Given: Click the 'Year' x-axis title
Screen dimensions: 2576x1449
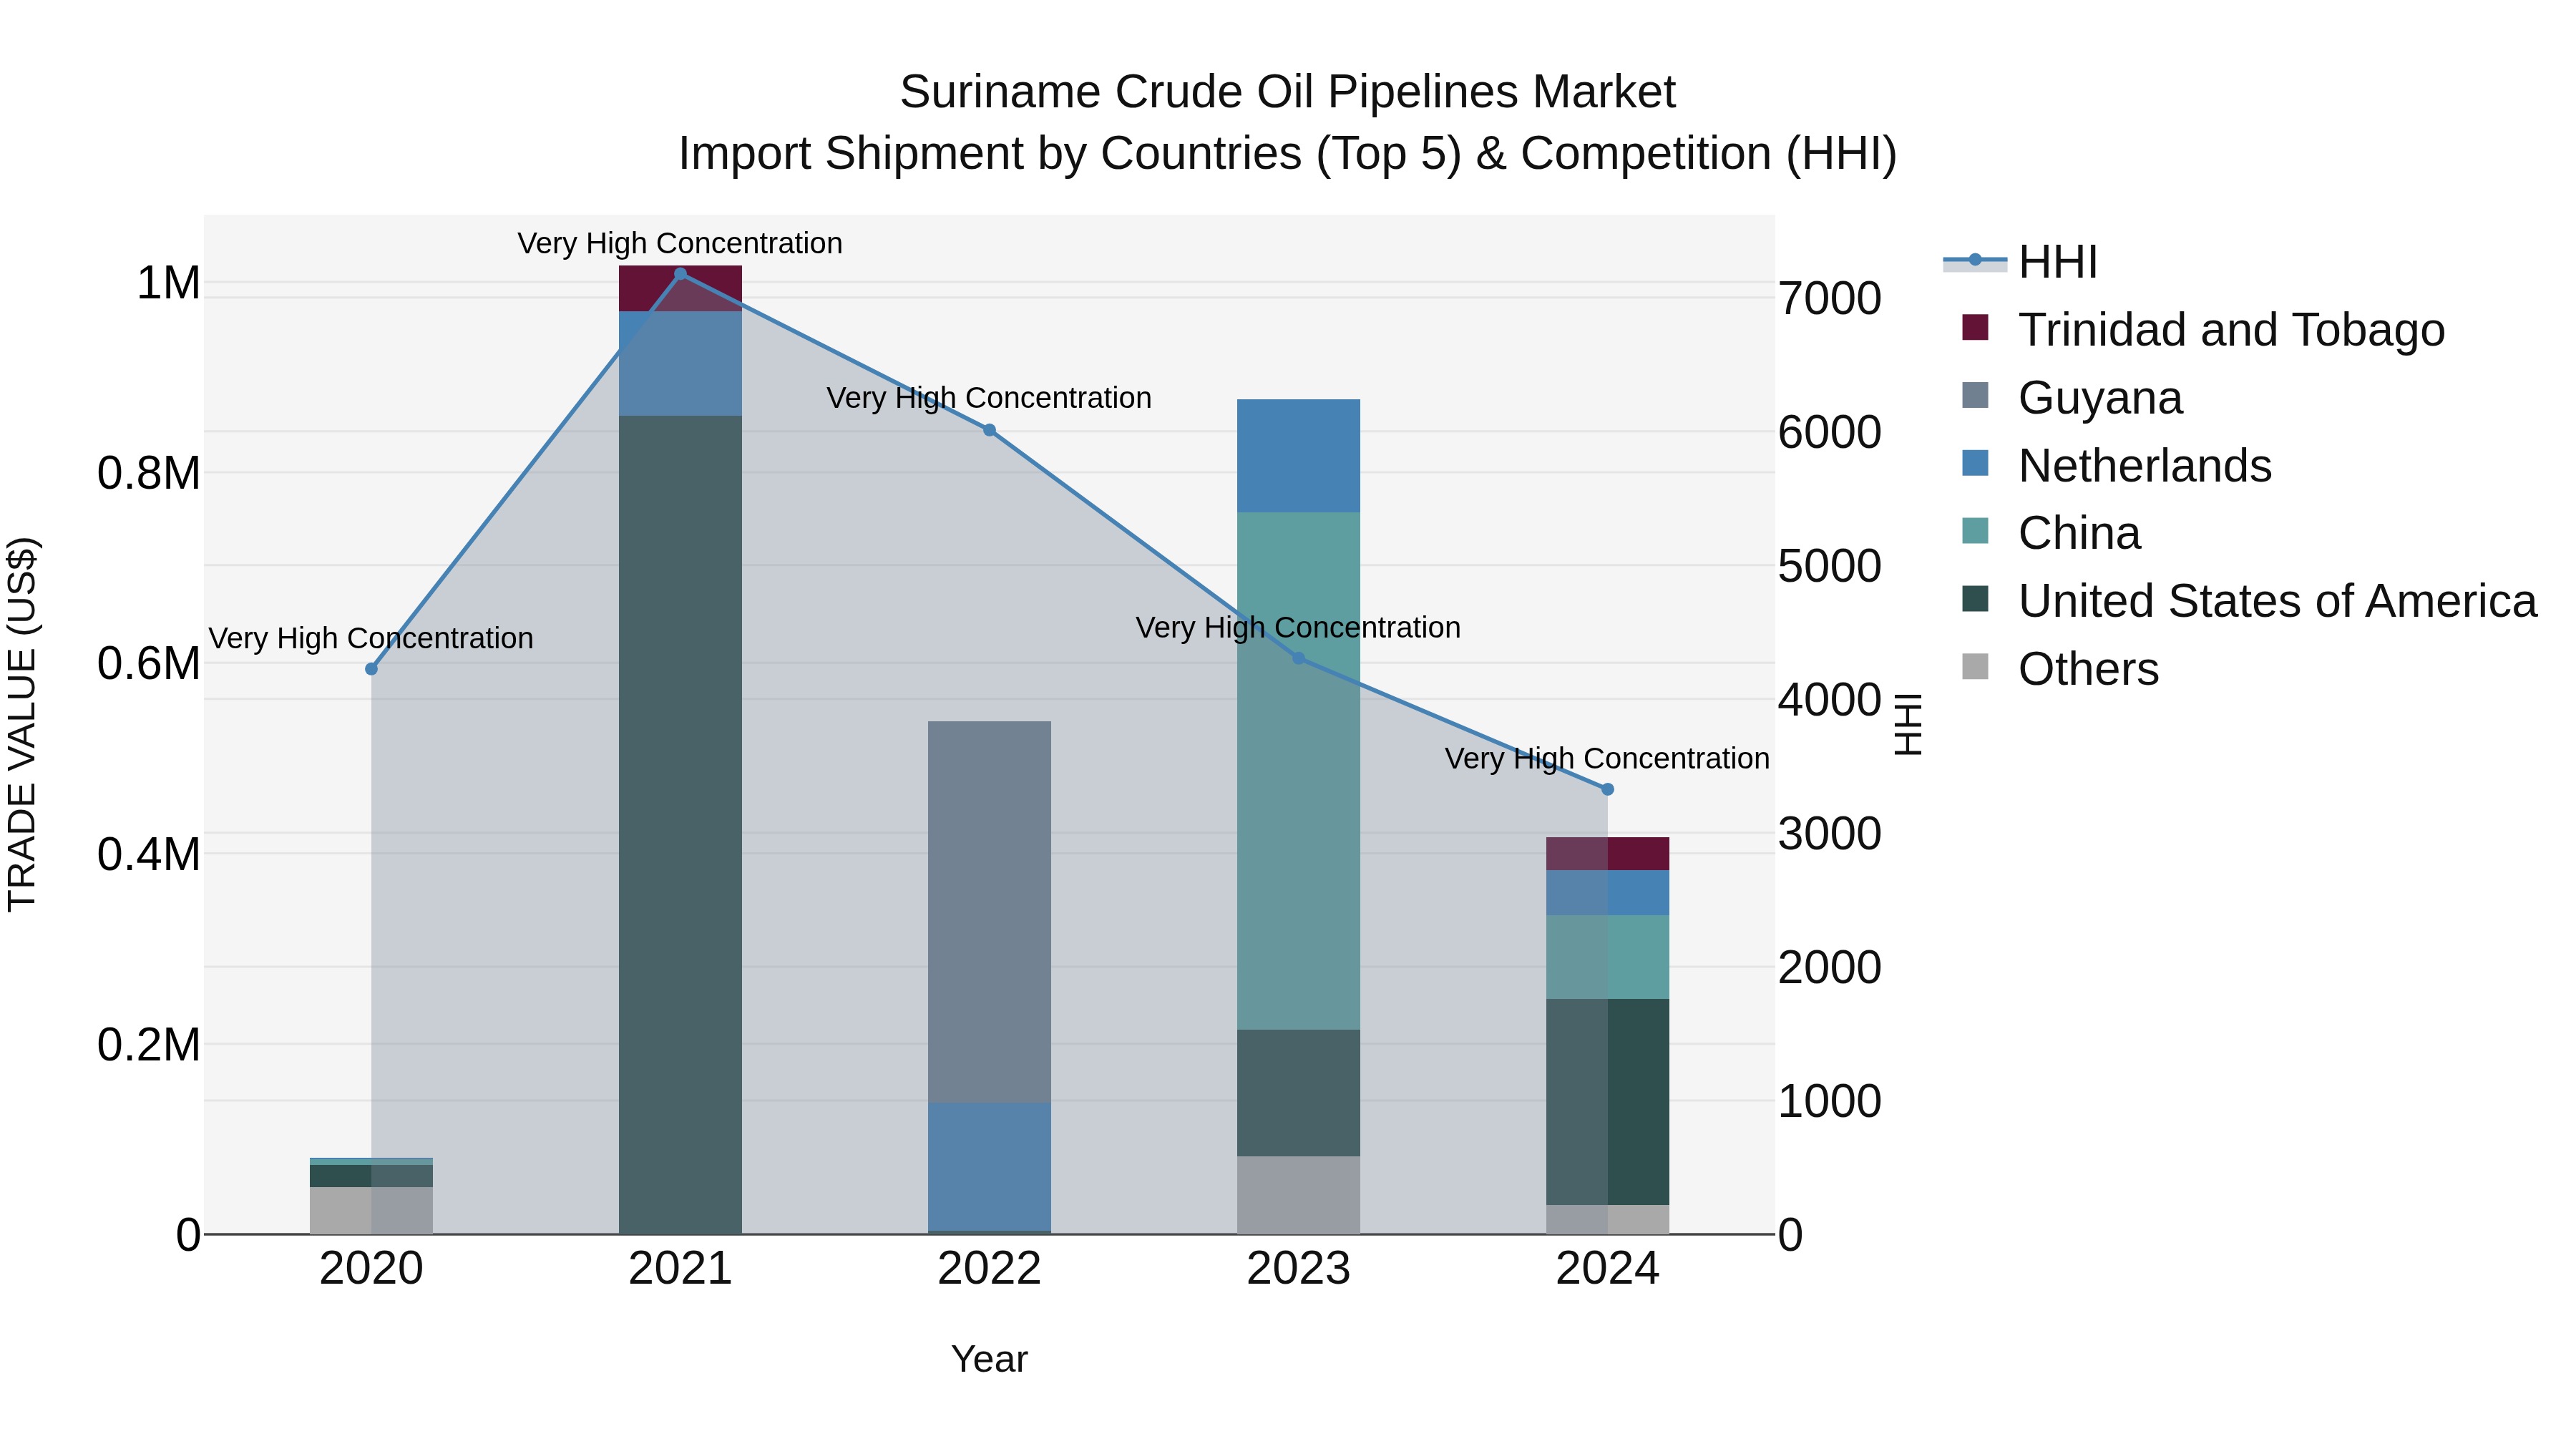Looking at the screenshot, I should click(990, 1359).
